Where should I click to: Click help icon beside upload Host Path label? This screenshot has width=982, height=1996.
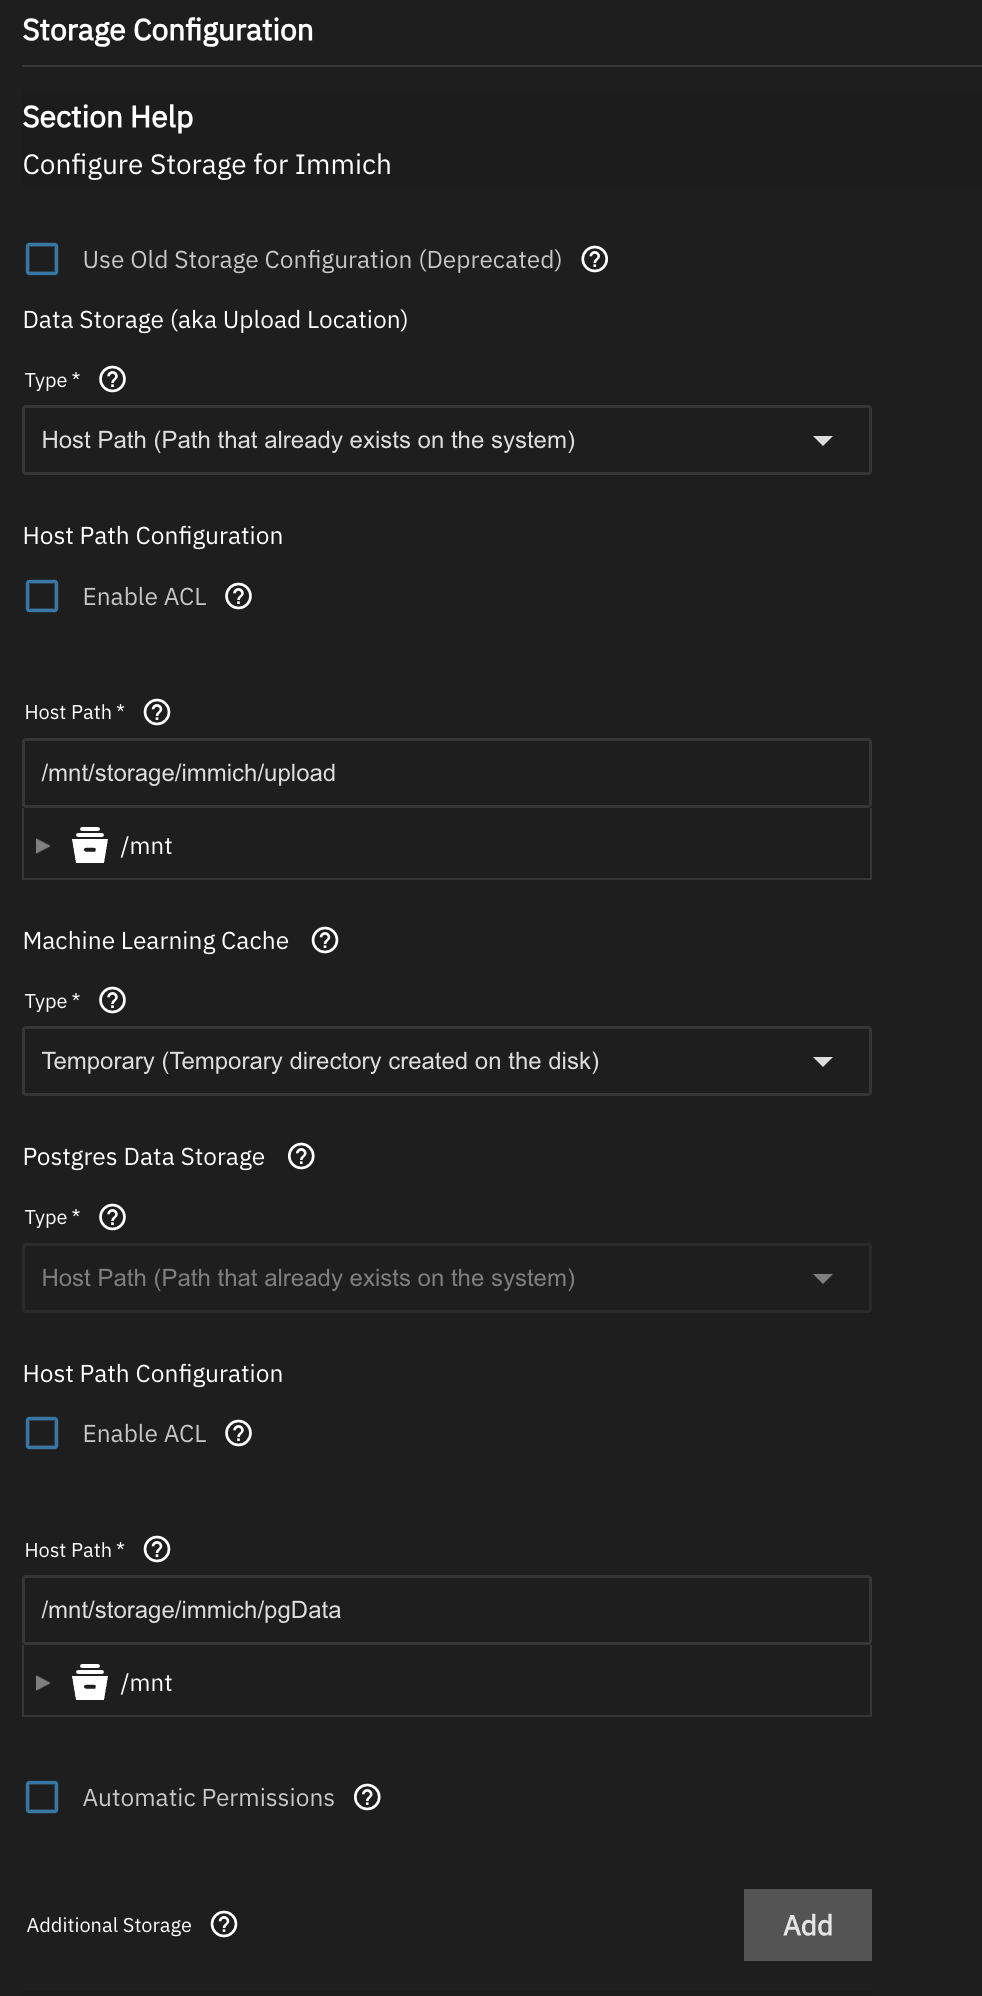(157, 712)
